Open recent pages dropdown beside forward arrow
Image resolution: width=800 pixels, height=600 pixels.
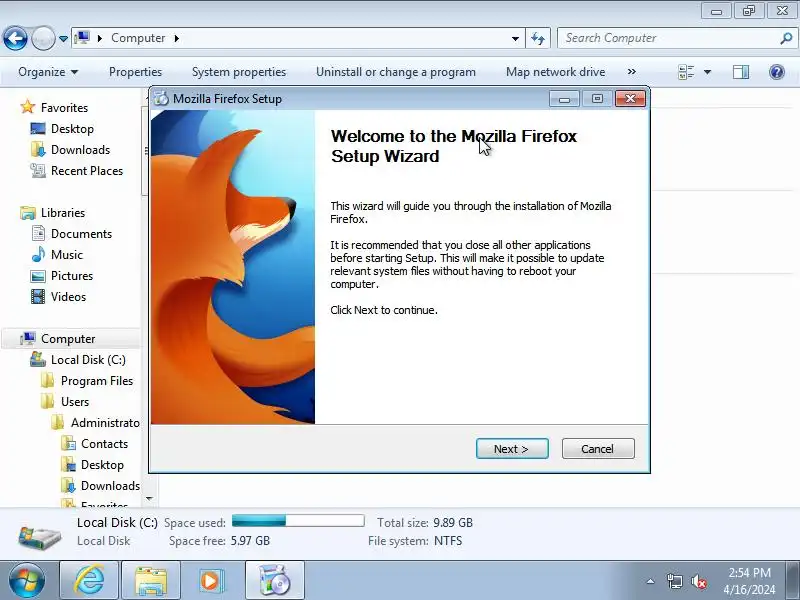click(x=63, y=38)
